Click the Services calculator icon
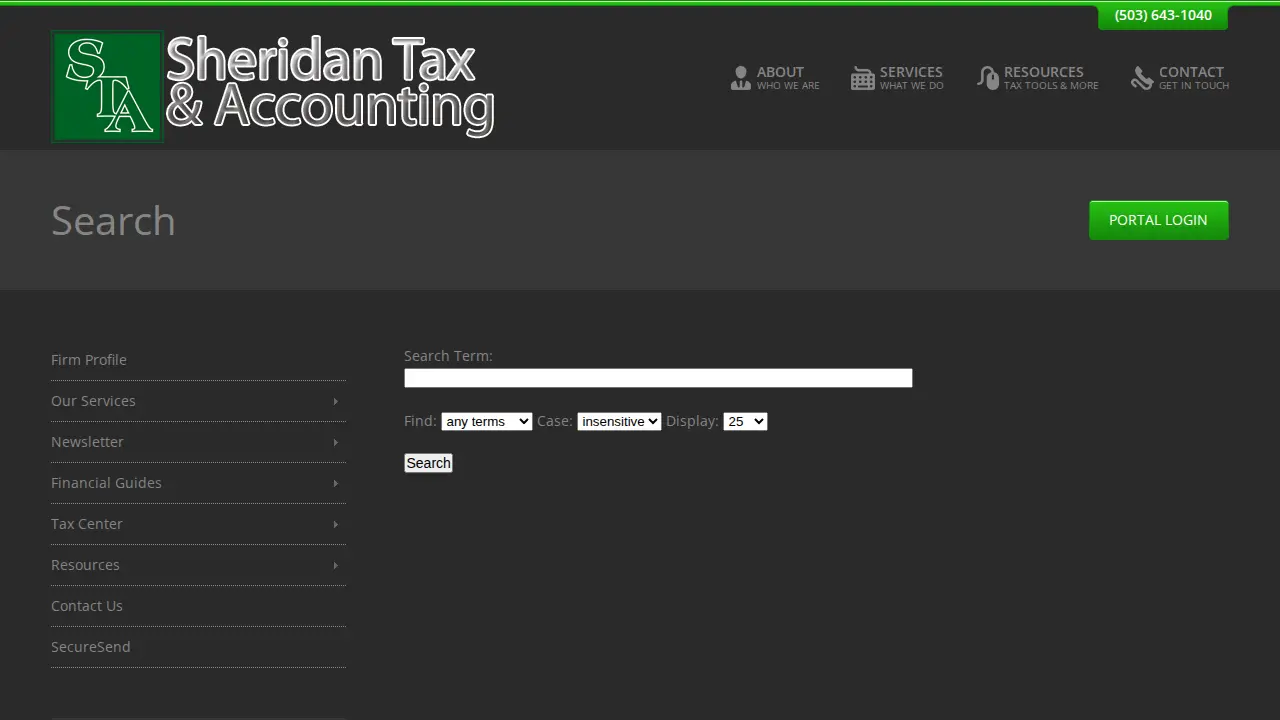Viewport: 1280px width, 720px height. 862,78
